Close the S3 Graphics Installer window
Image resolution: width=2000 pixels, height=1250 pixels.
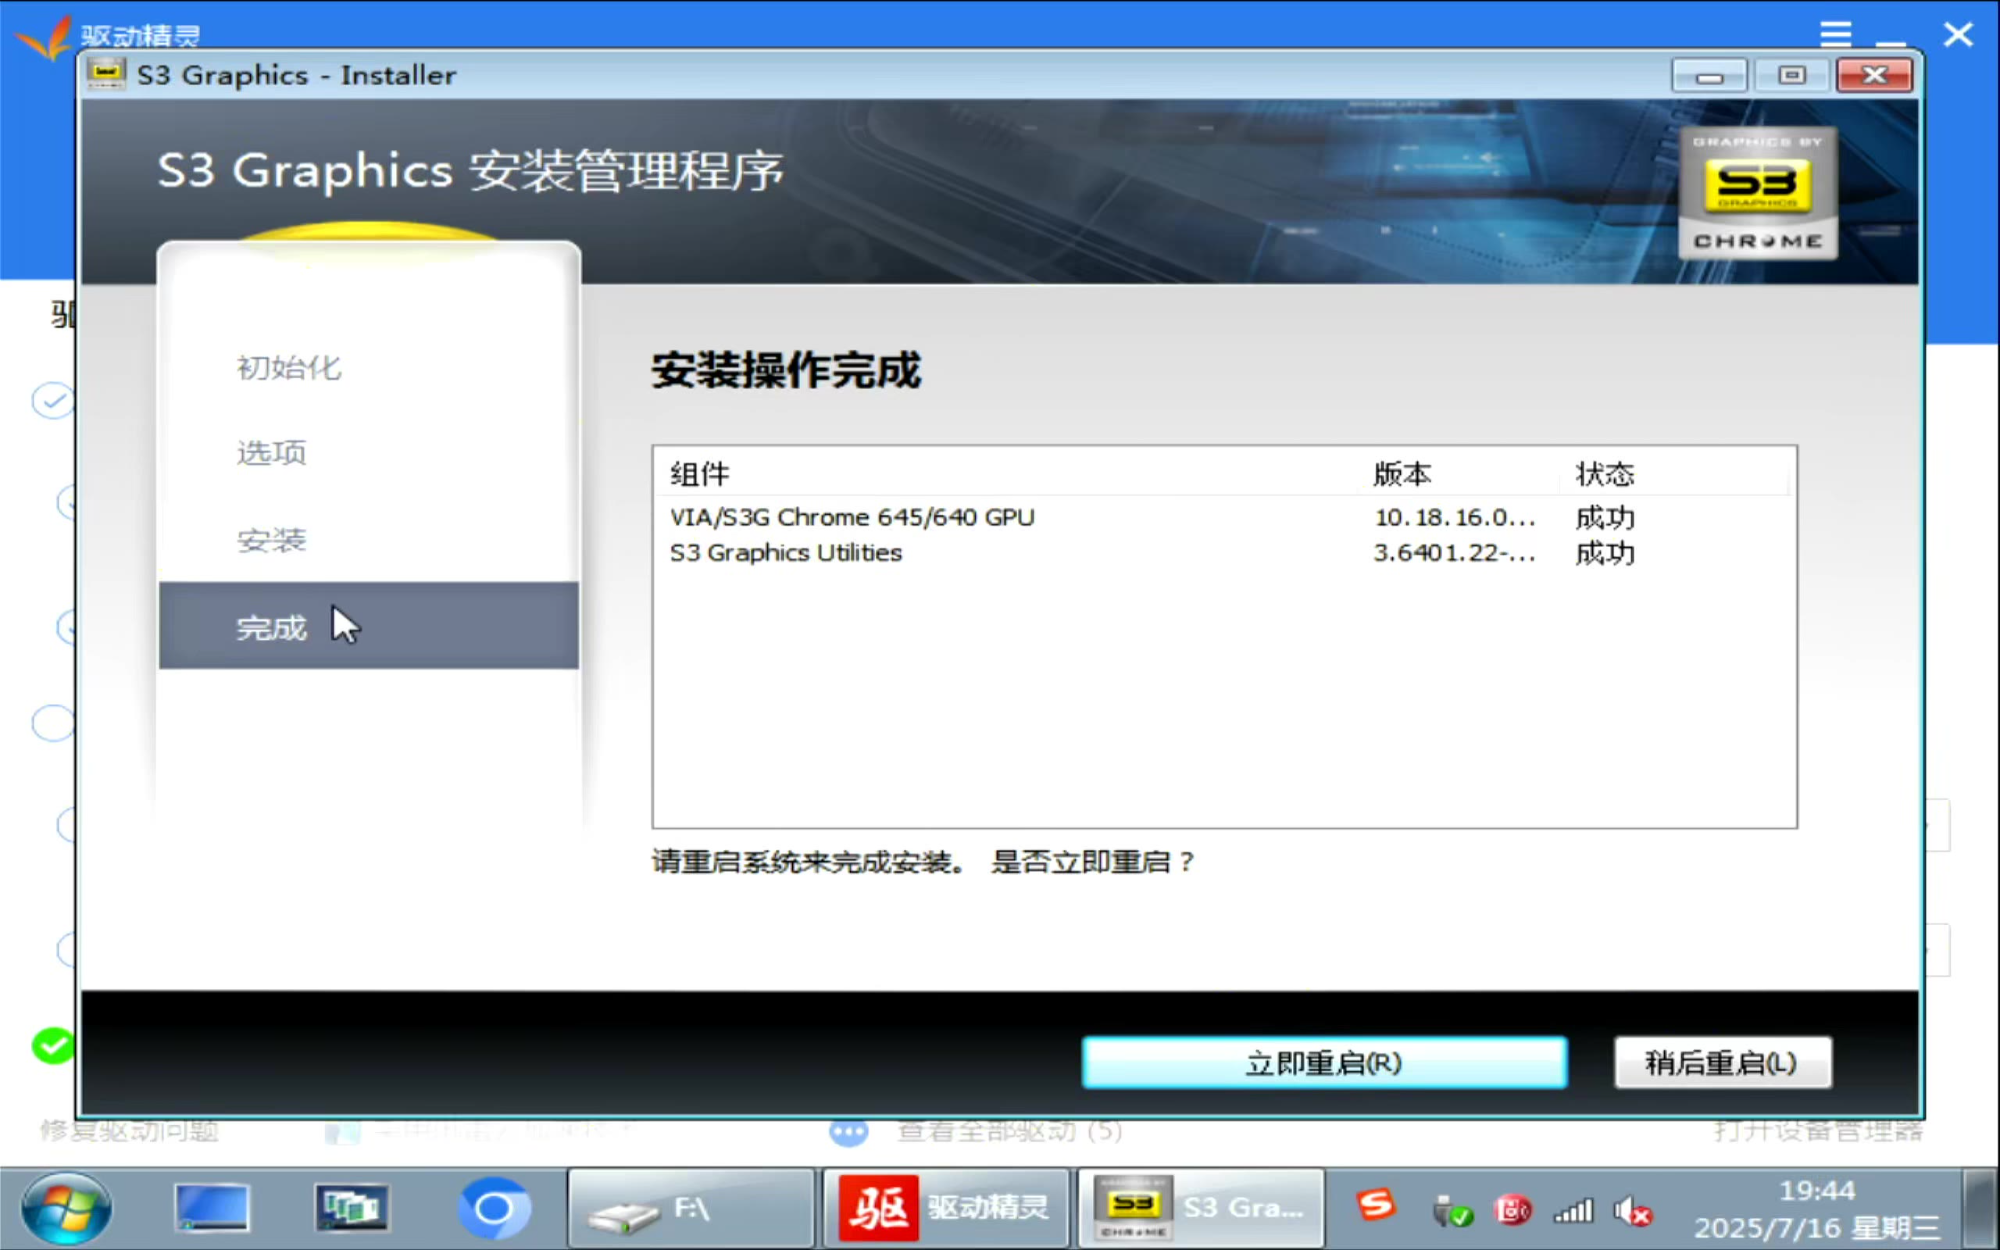click(x=1874, y=76)
